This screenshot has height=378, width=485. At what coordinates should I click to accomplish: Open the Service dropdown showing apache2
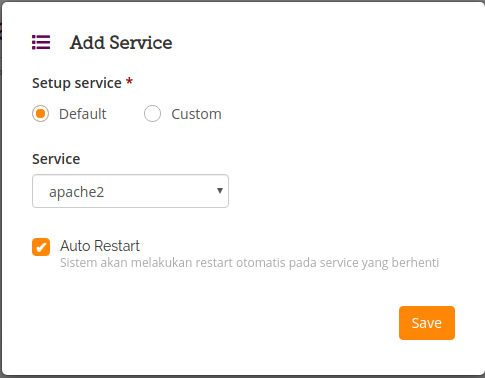(130, 191)
